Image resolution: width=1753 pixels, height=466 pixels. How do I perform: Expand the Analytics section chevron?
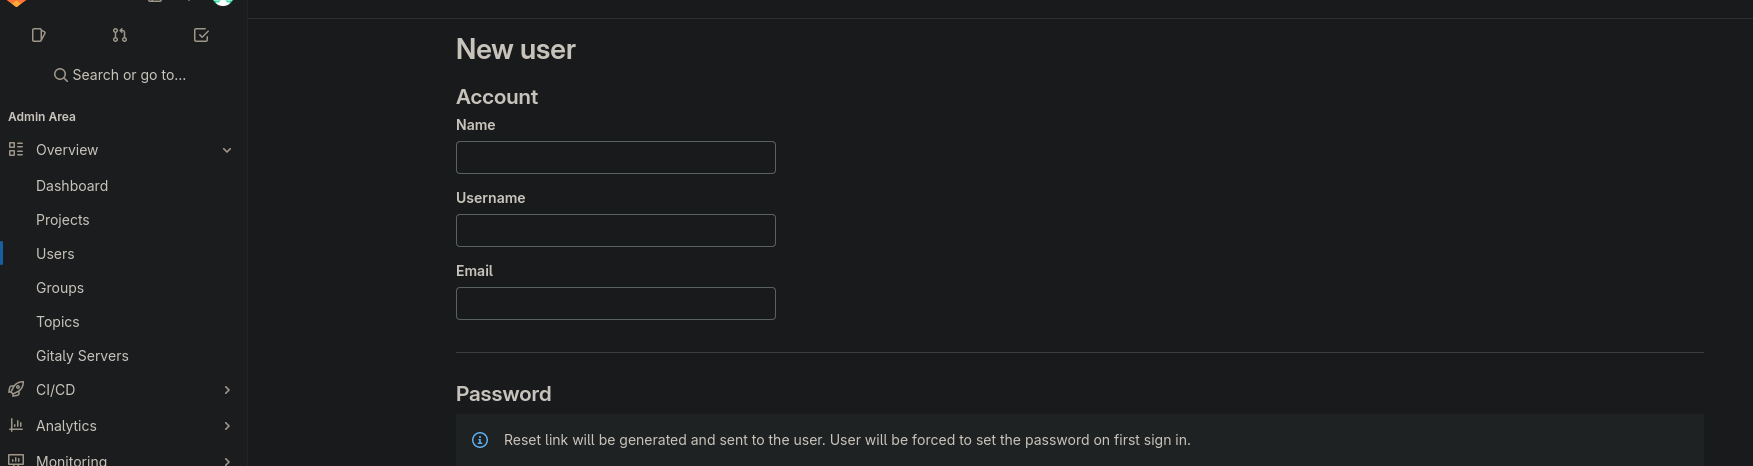coord(227,426)
